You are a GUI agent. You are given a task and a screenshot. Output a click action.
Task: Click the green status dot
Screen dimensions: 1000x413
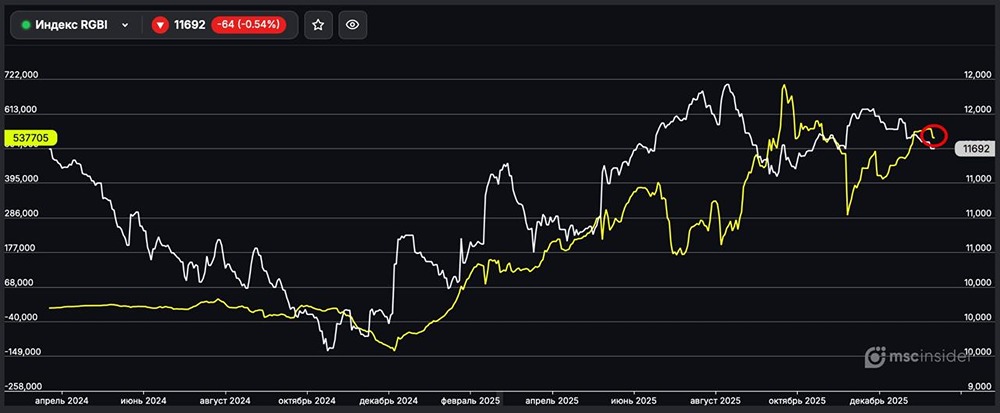(x=26, y=25)
